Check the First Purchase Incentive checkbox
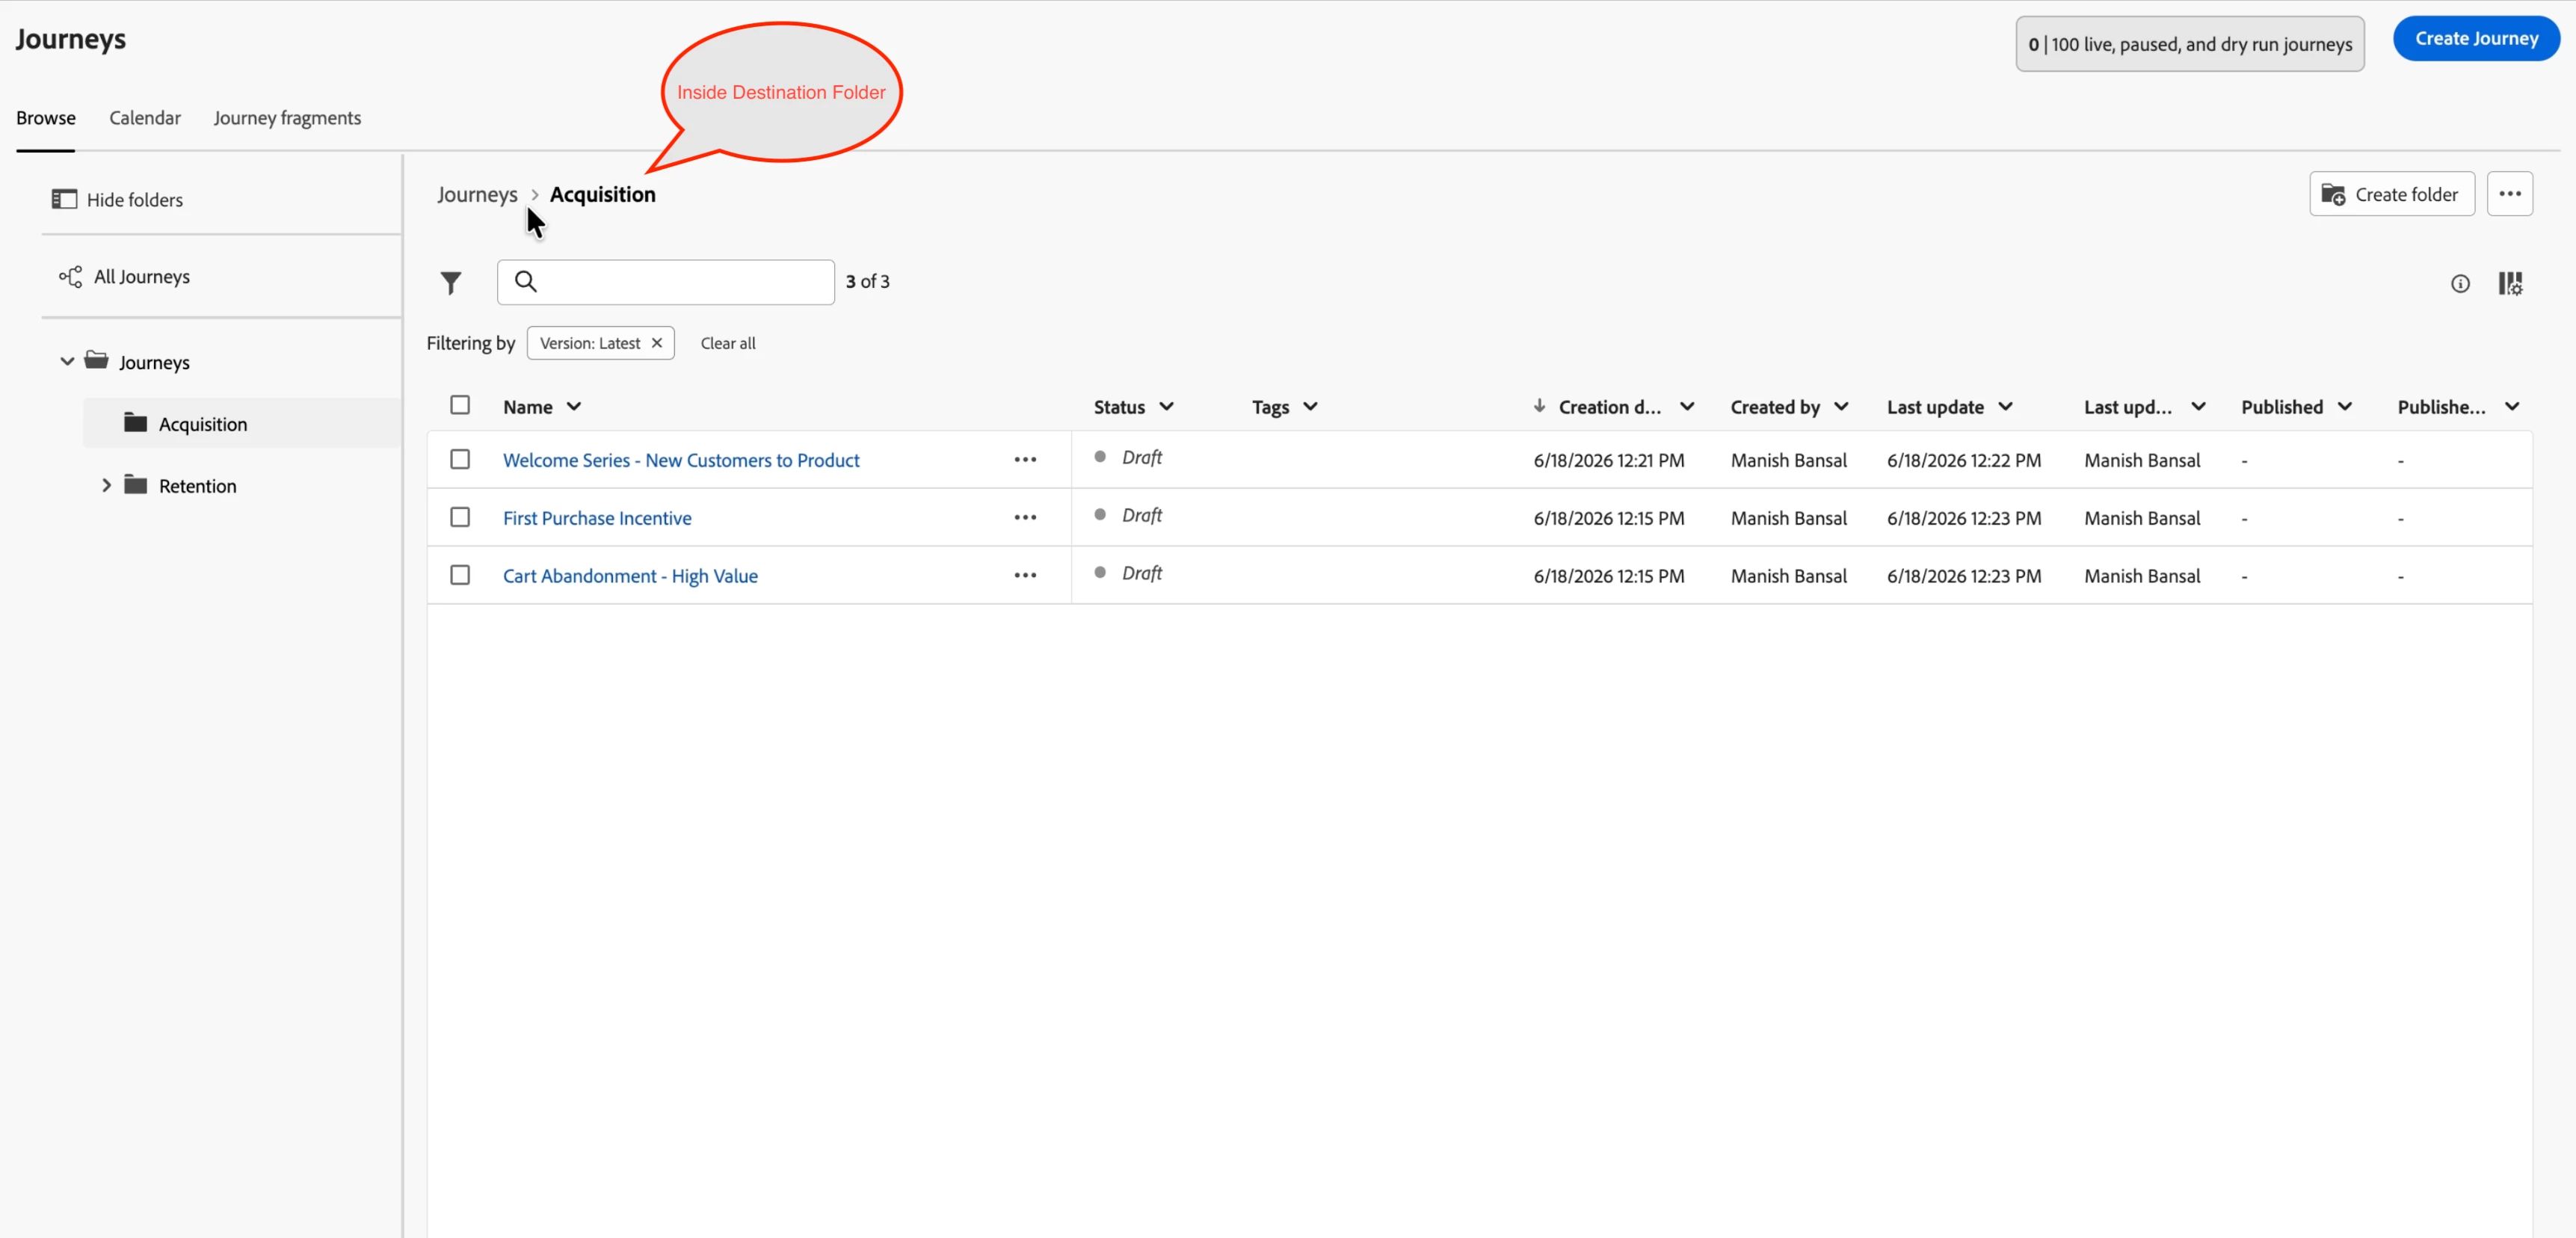 (460, 517)
